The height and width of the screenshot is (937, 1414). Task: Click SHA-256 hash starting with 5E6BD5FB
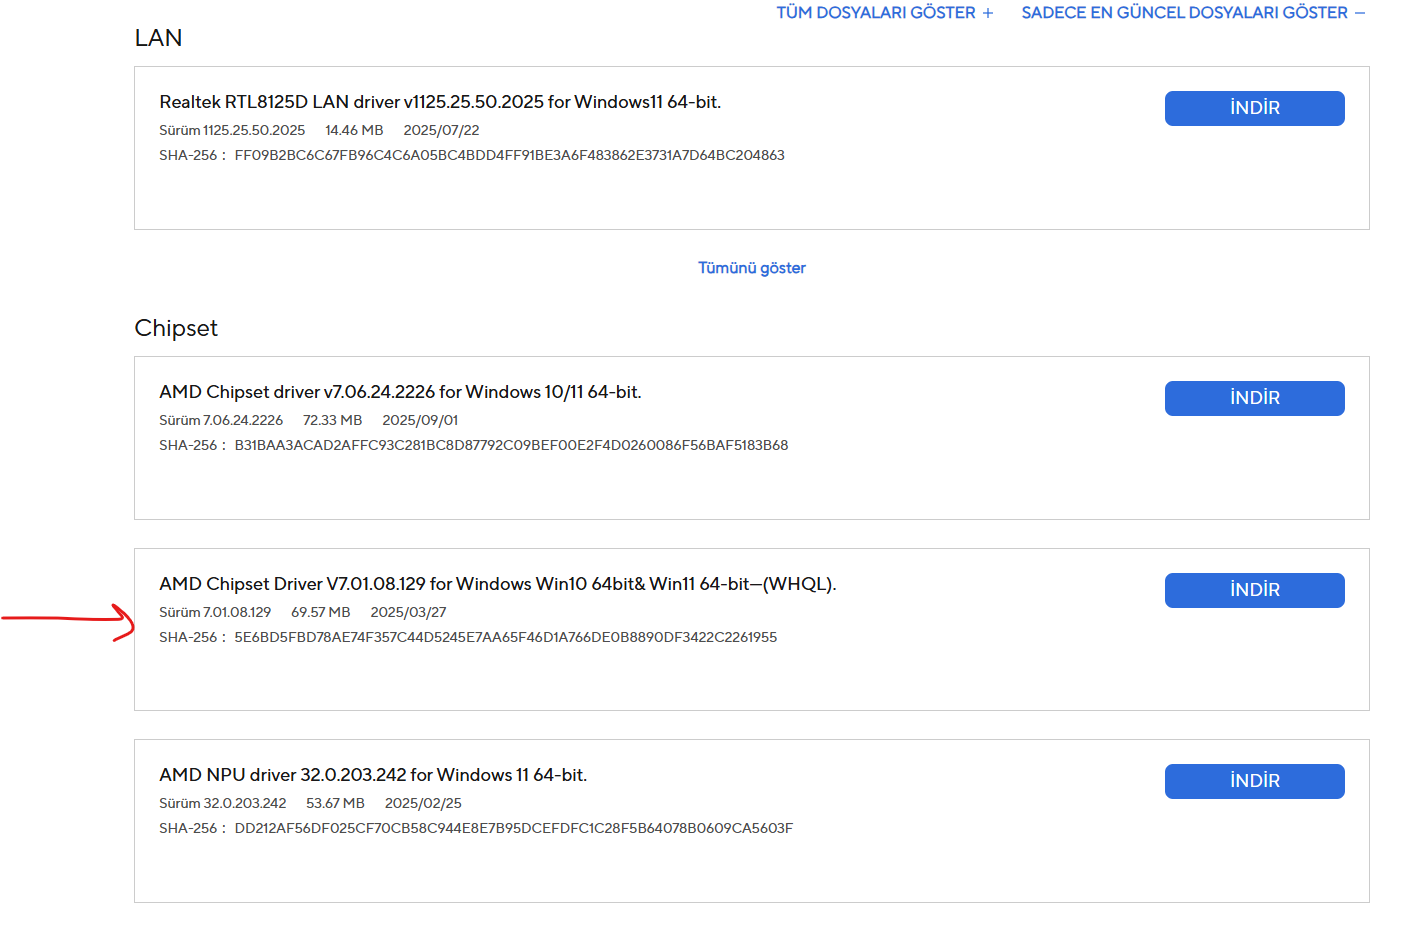(506, 637)
